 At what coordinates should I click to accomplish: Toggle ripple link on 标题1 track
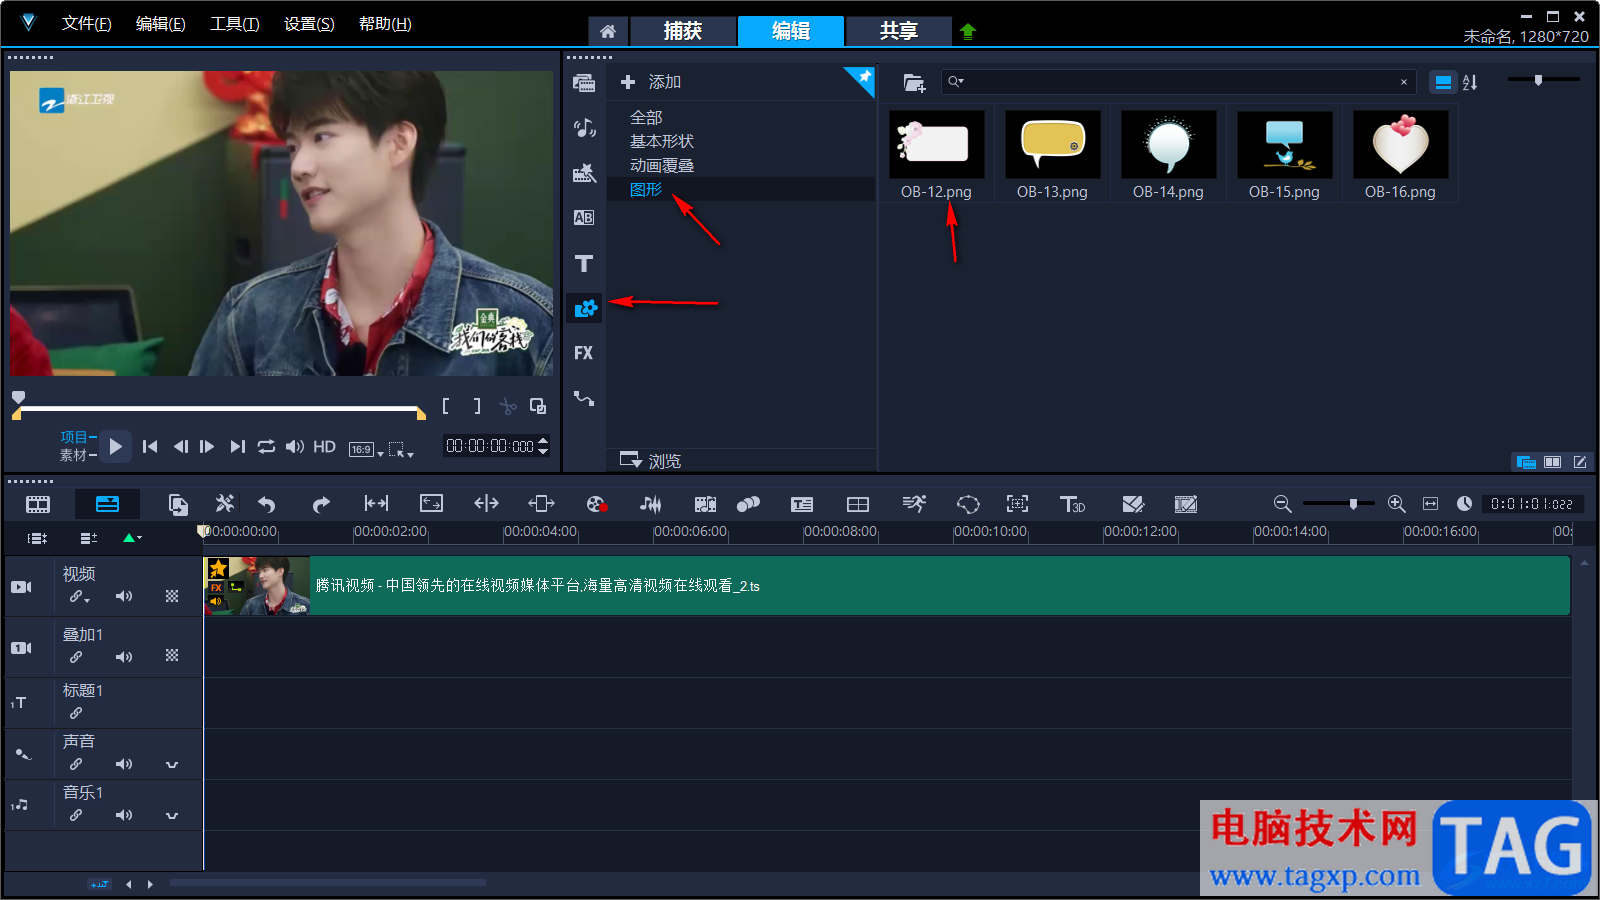[76, 713]
